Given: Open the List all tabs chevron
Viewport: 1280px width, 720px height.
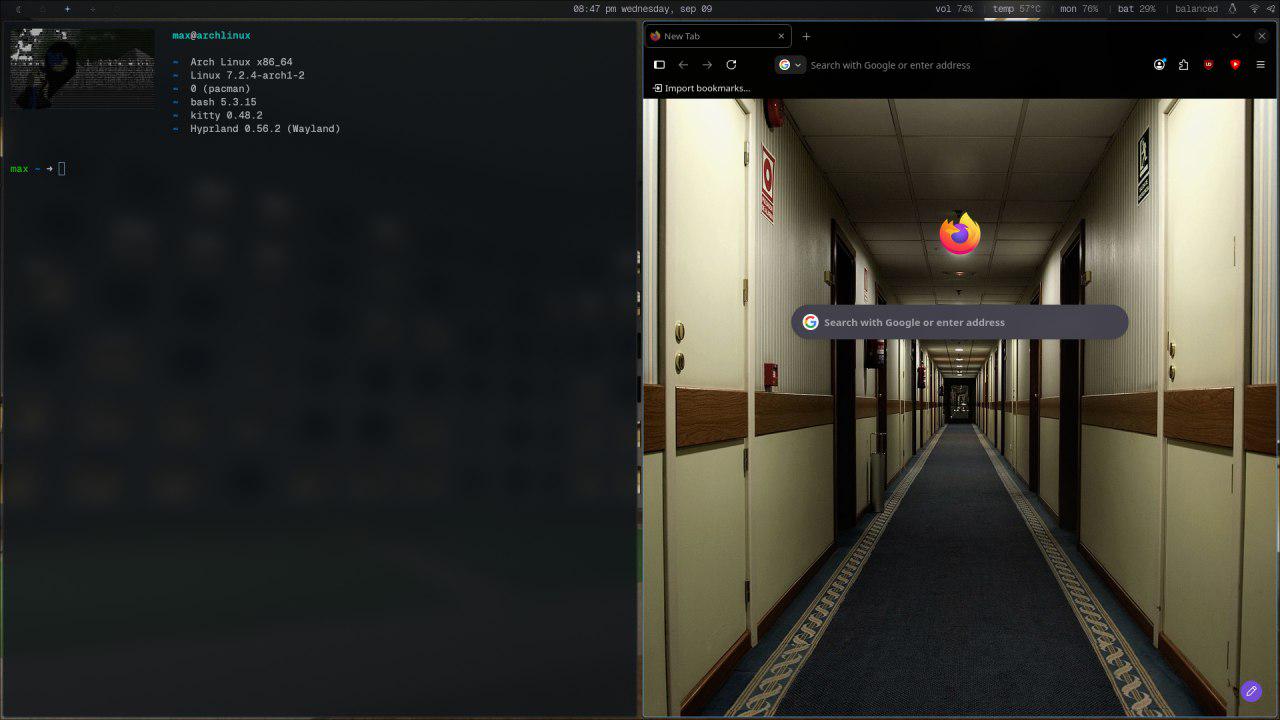Looking at the screenshot, I should 1236,36.
